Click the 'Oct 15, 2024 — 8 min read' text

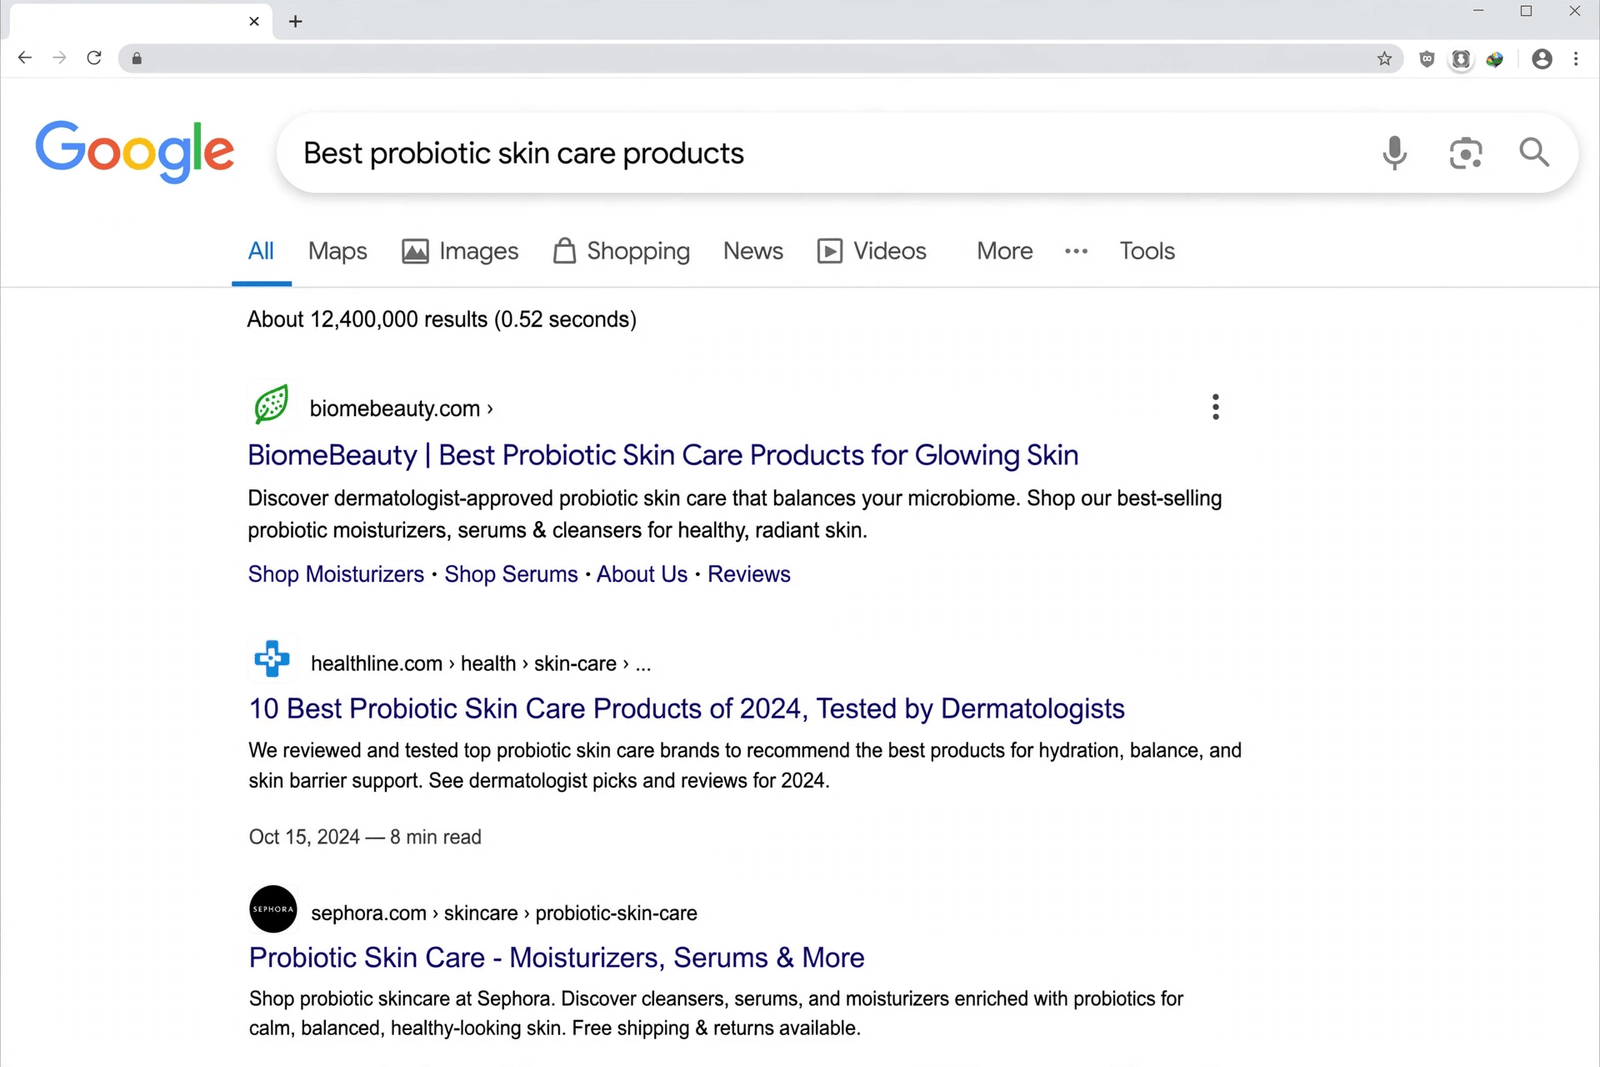pyautogui.click(x=365, y=837)
